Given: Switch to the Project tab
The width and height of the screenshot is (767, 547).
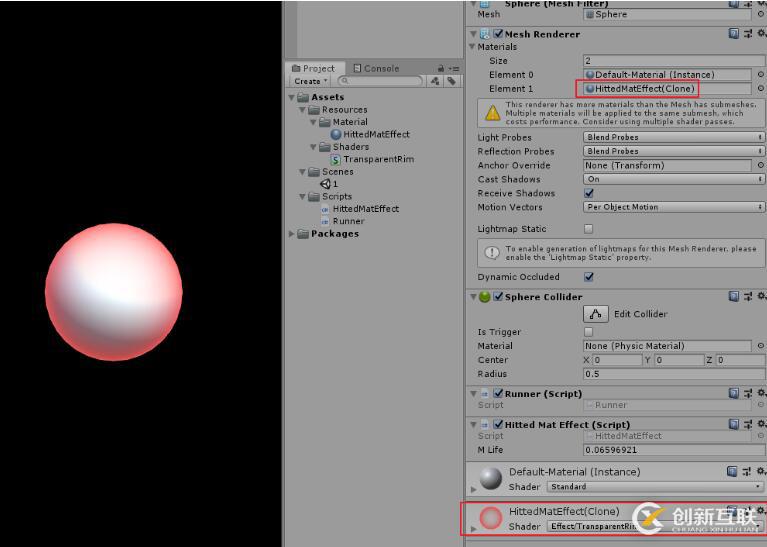Looking at the screenshot, I should [x=314, y=68].
